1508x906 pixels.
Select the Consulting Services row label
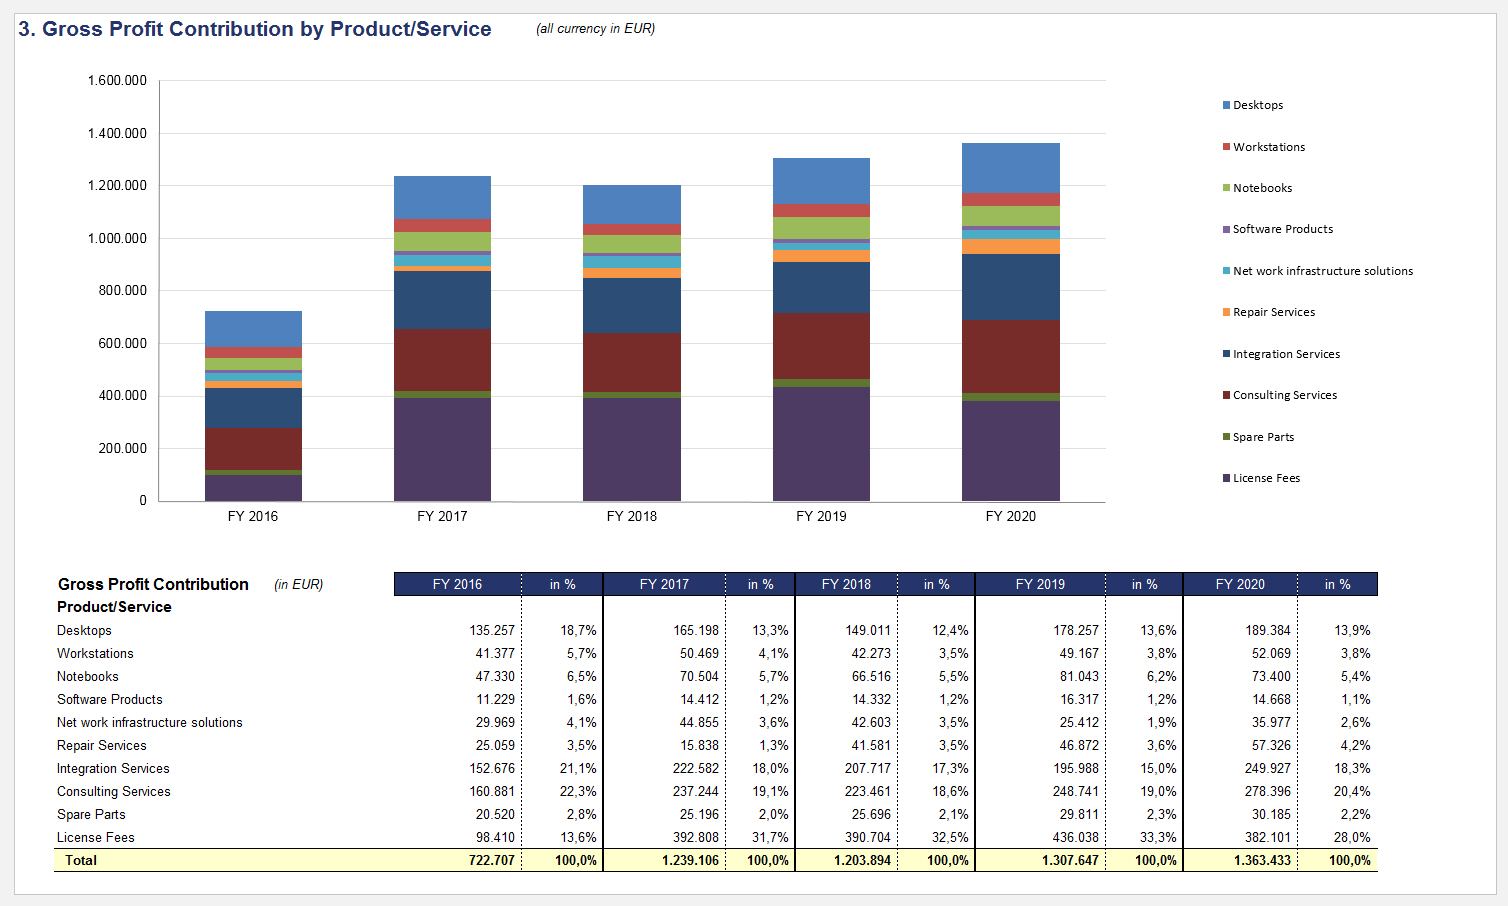113,791
